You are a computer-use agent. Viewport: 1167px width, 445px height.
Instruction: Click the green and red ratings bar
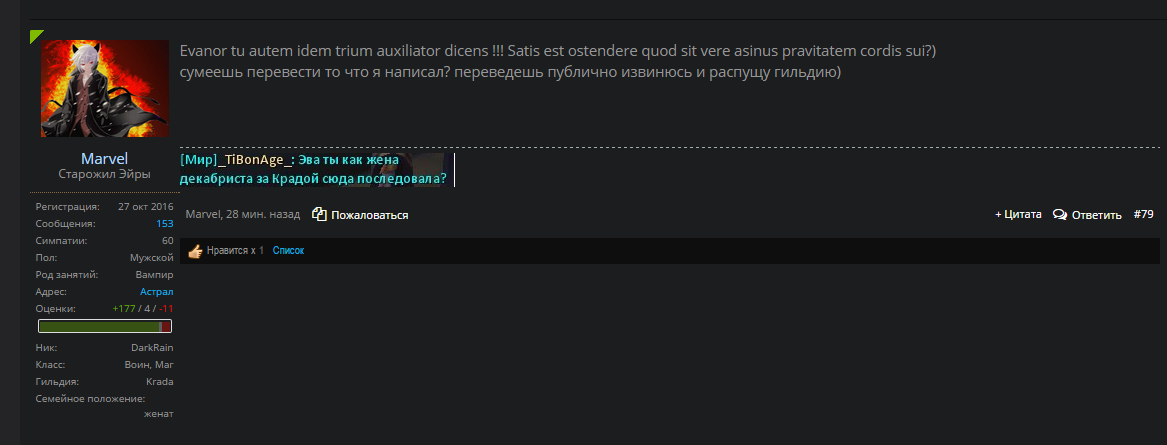click(x=105, y=326)
